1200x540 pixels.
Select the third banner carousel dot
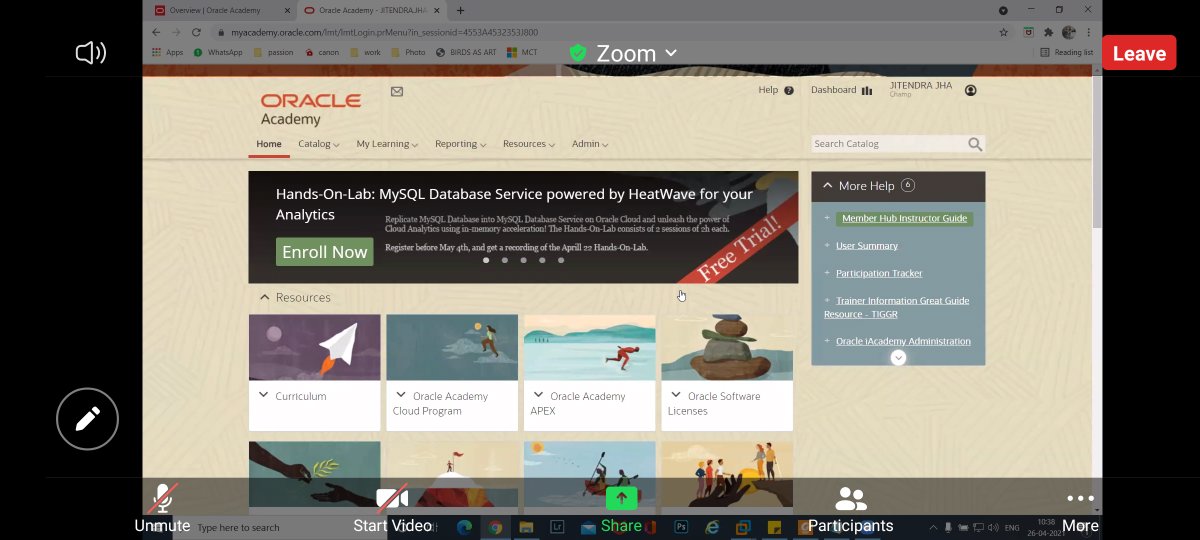coord(523,260)
